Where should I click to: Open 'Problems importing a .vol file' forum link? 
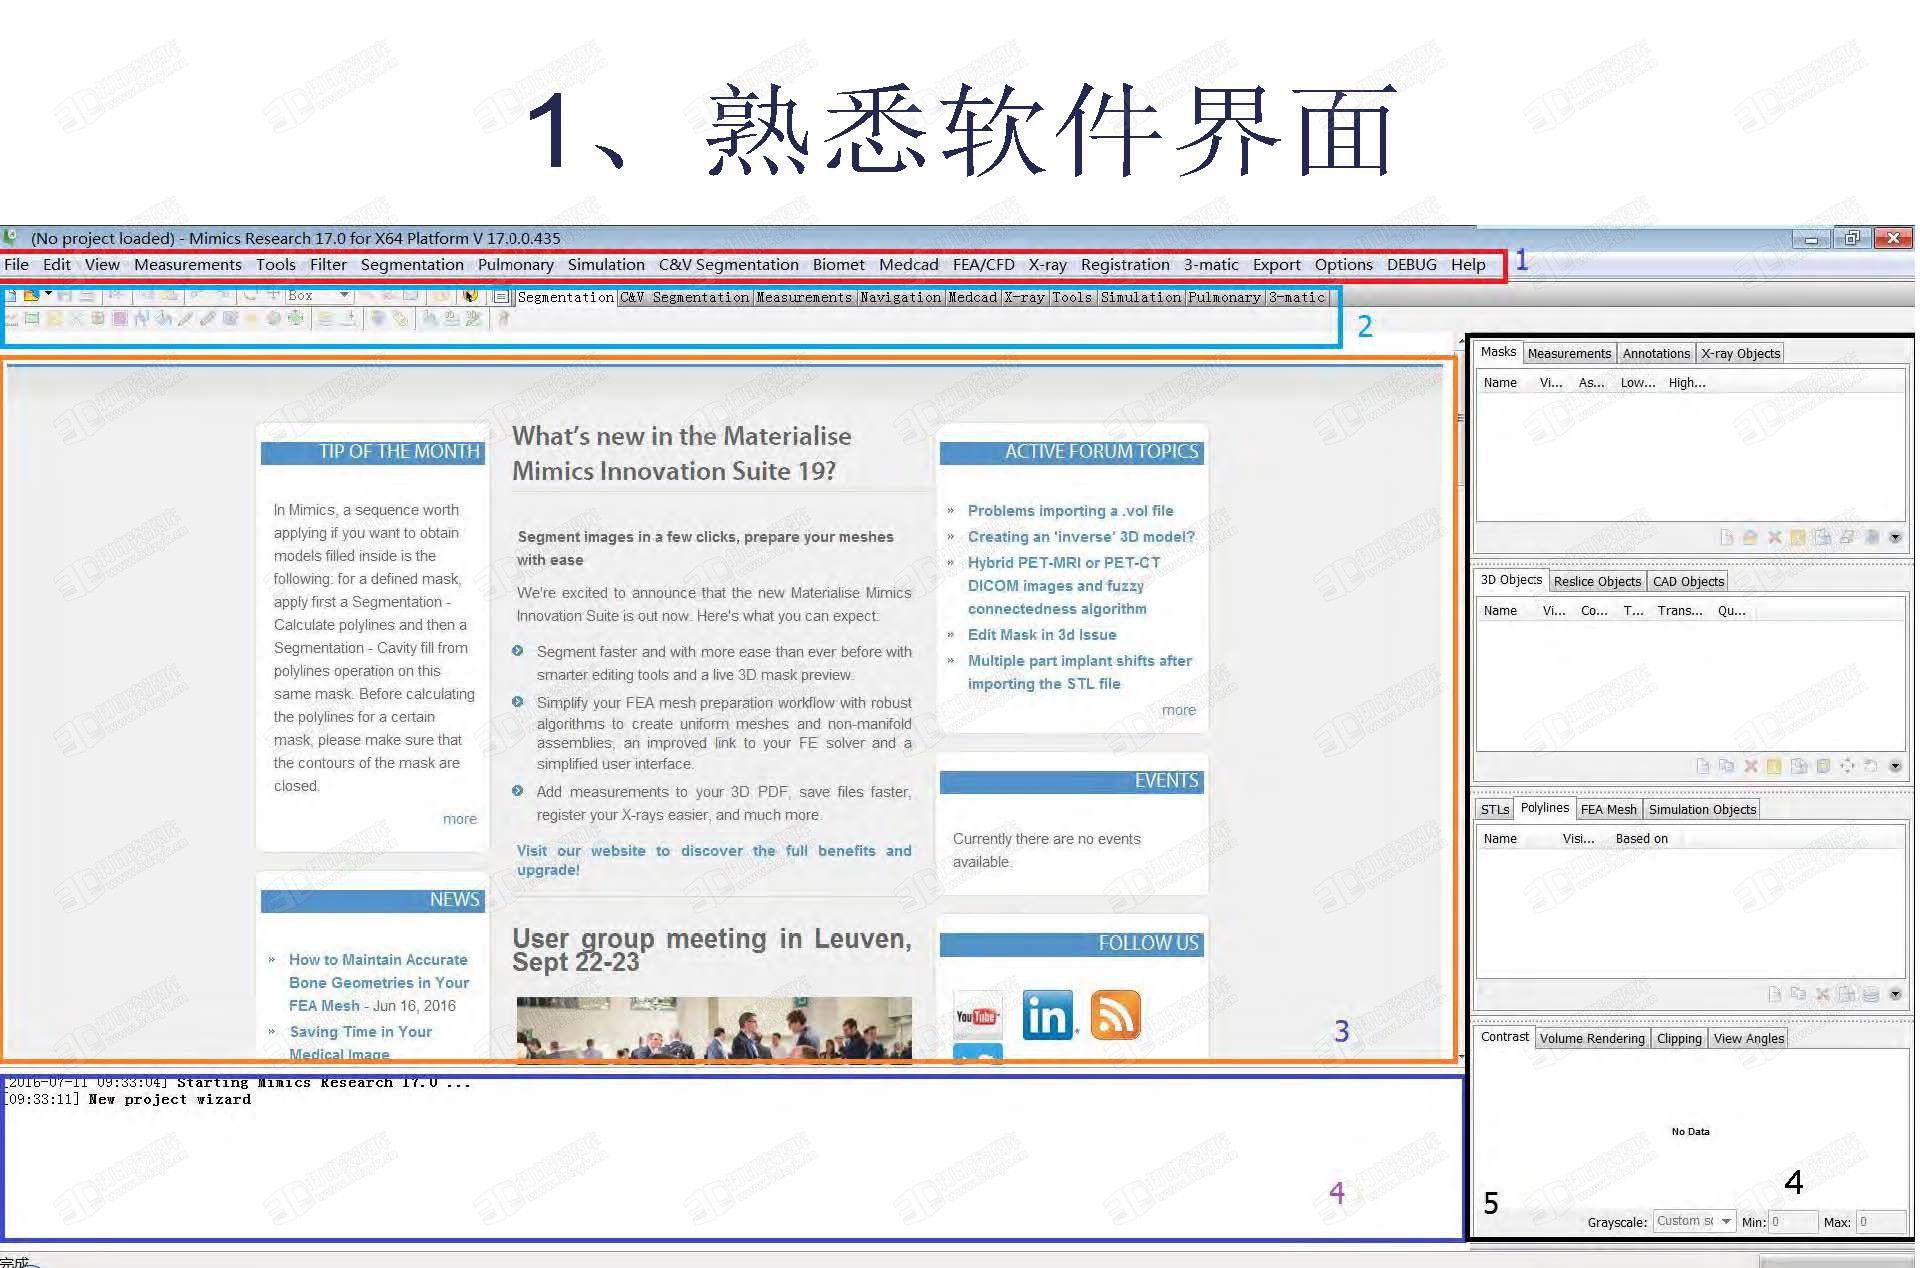coord(1070,510)
